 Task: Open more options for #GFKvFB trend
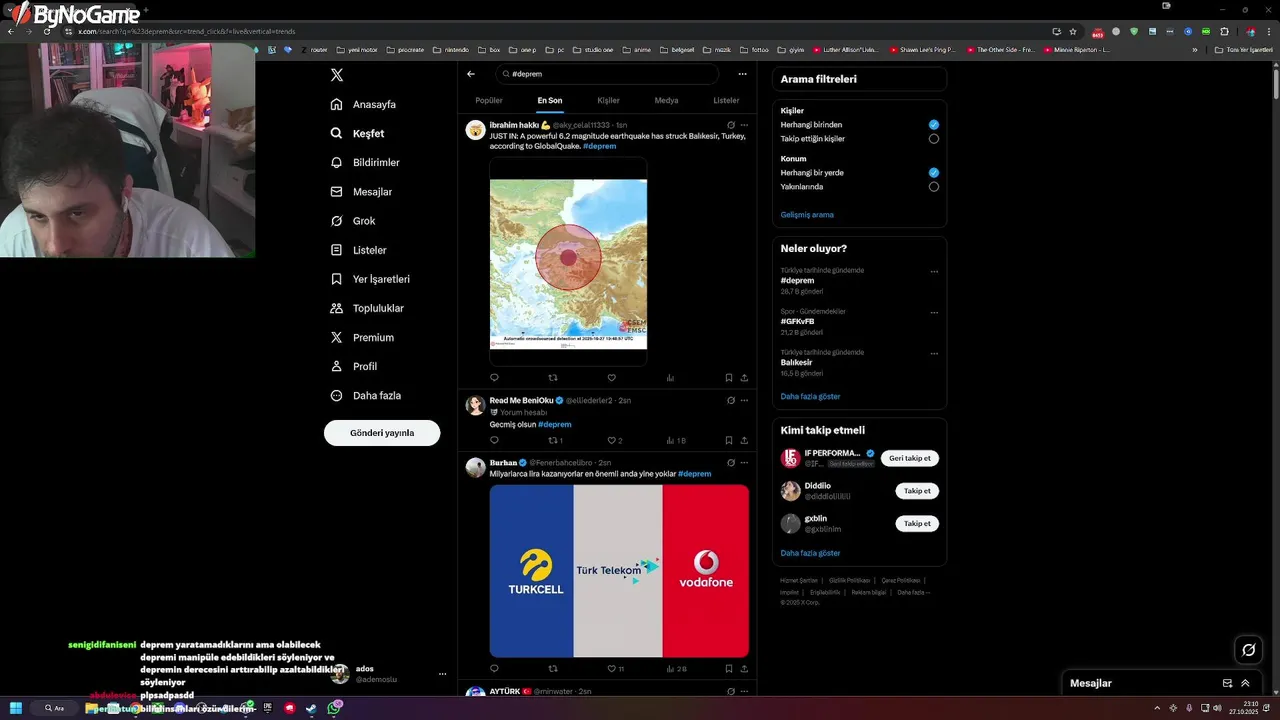pos(934,312)
